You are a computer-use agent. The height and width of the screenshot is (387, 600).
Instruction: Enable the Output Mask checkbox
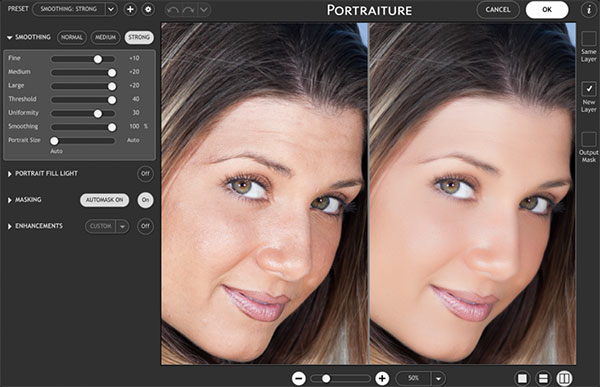click(x=589, y=139)
